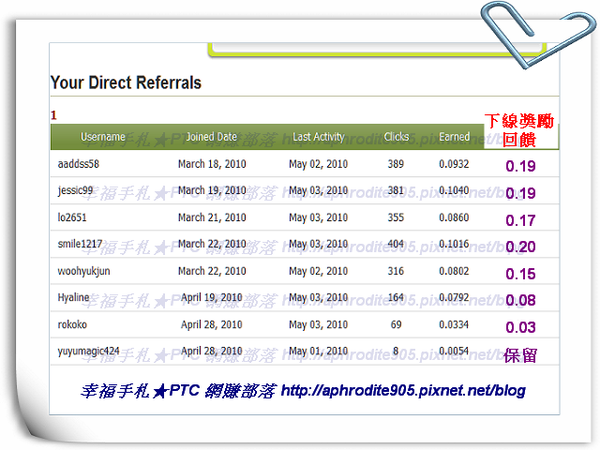The width and height of the screenshot is (600, 450).
Task: Click last activity May 01, 2010
Action: click(318, 351)
